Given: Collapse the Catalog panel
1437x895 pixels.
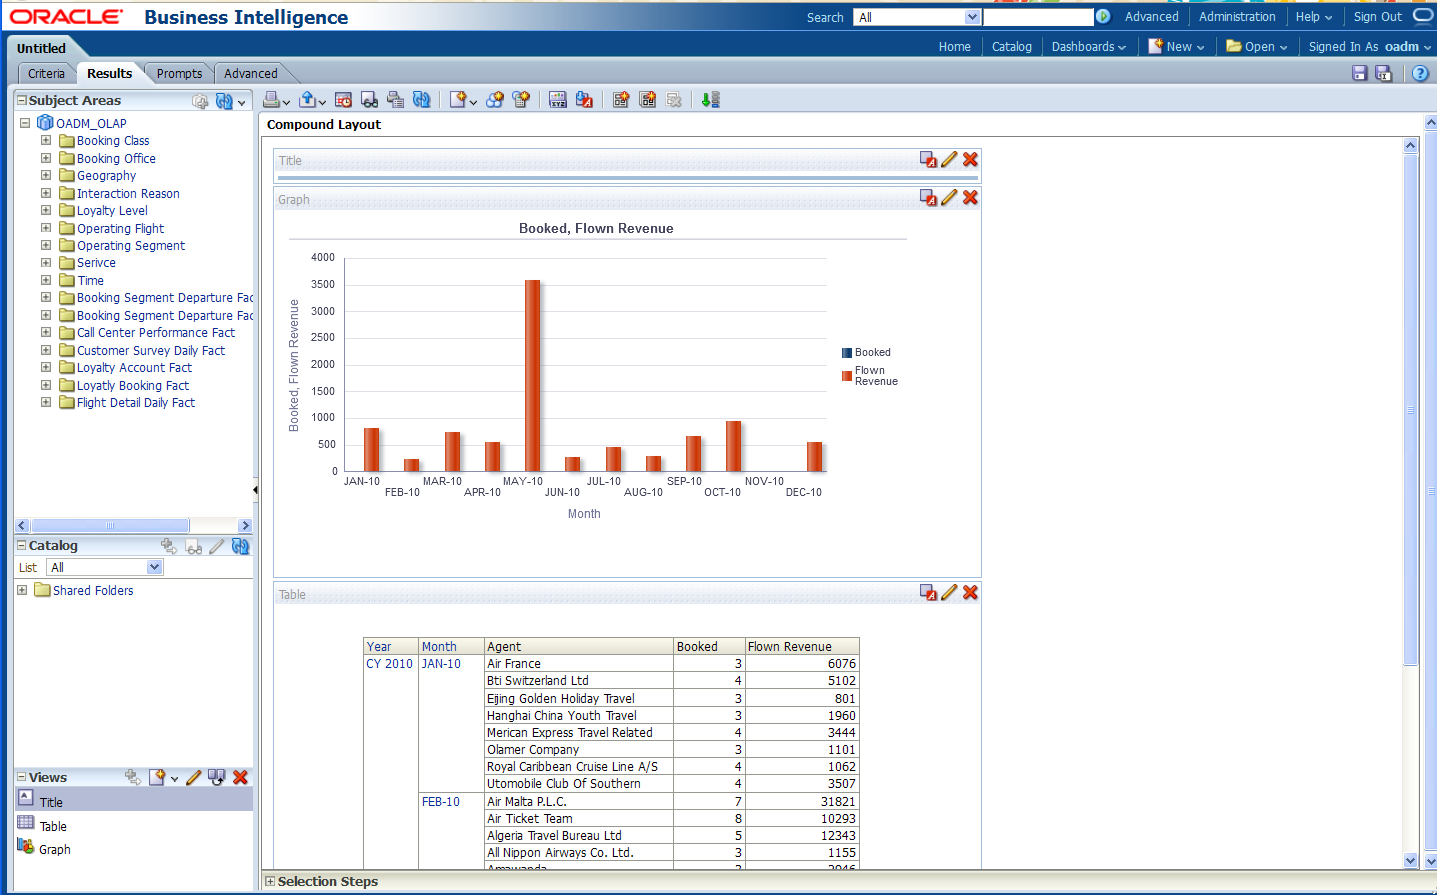Looking at the screenshot, I should (x=22, y=546).
